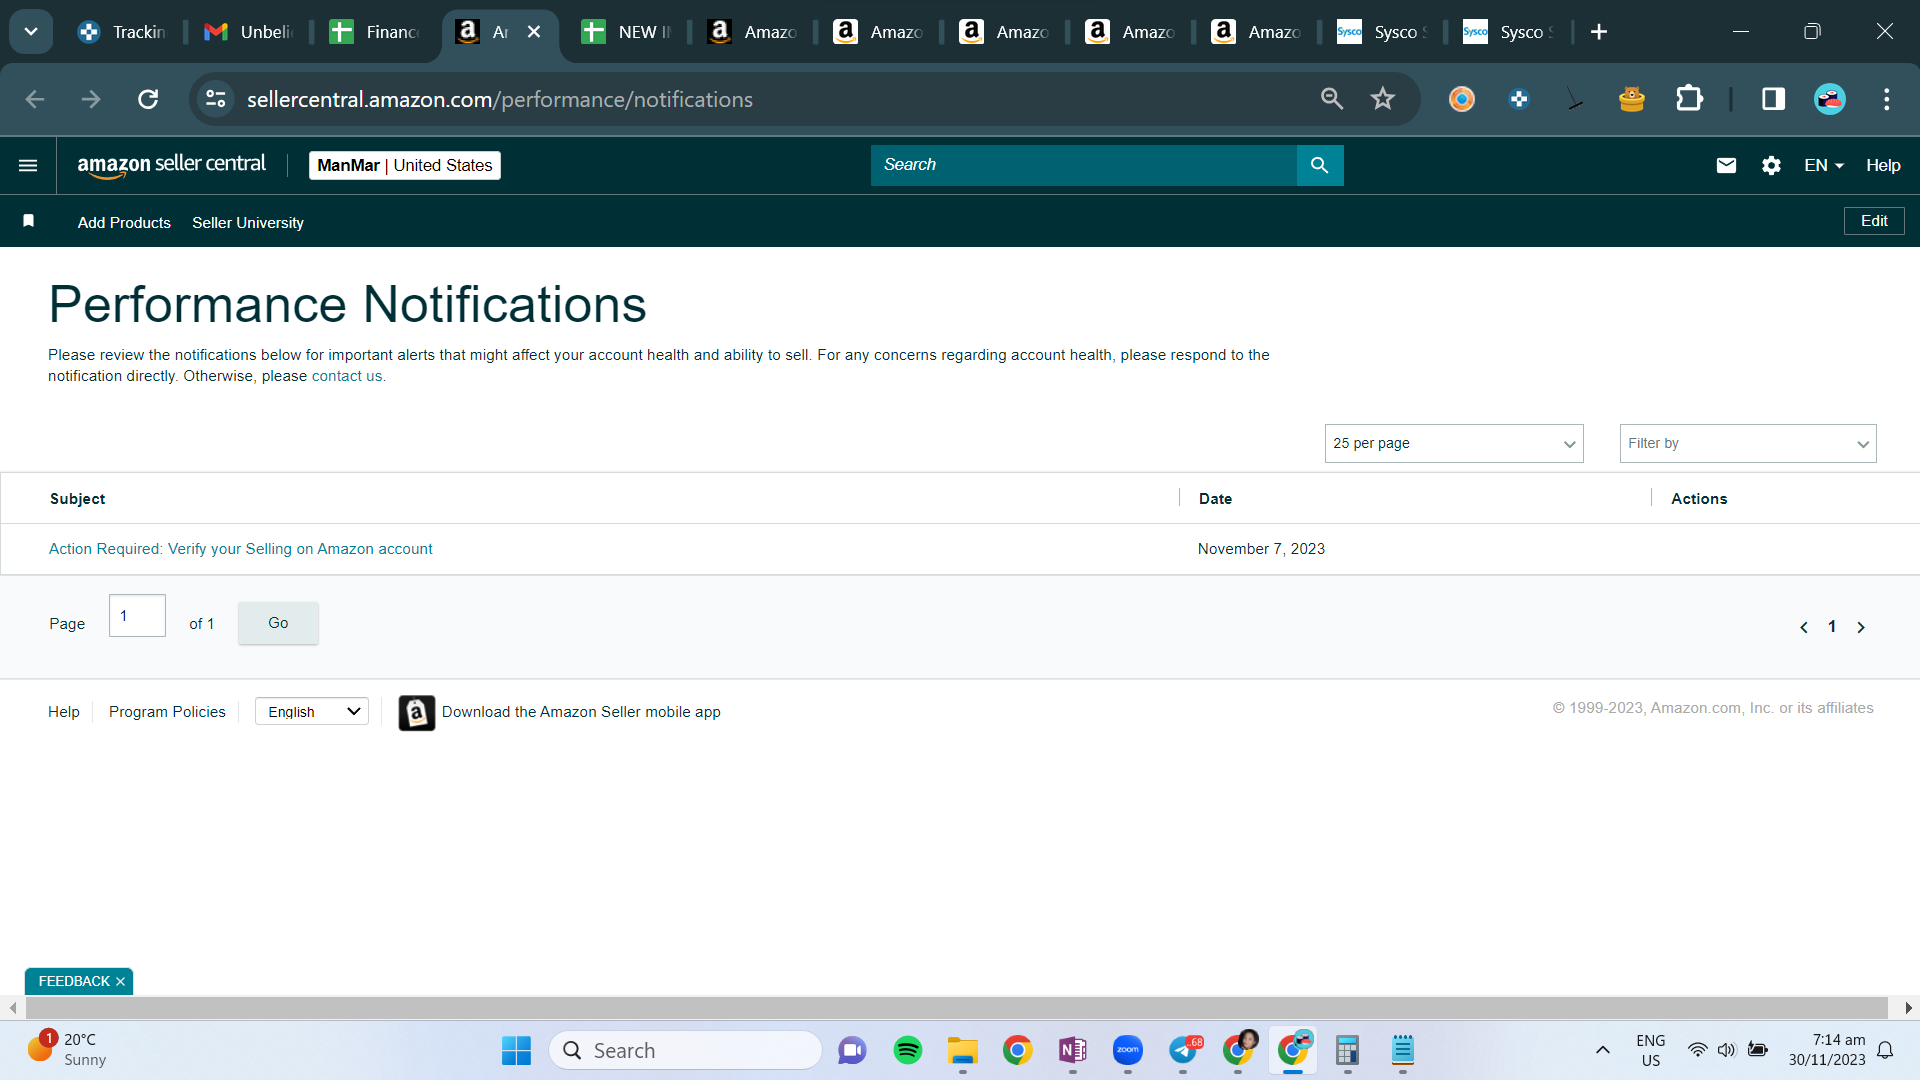The height and width of the screenshot is (1080, 1920).
Task: Click the Windows taskbar Search box
Action: (686, 1050)
